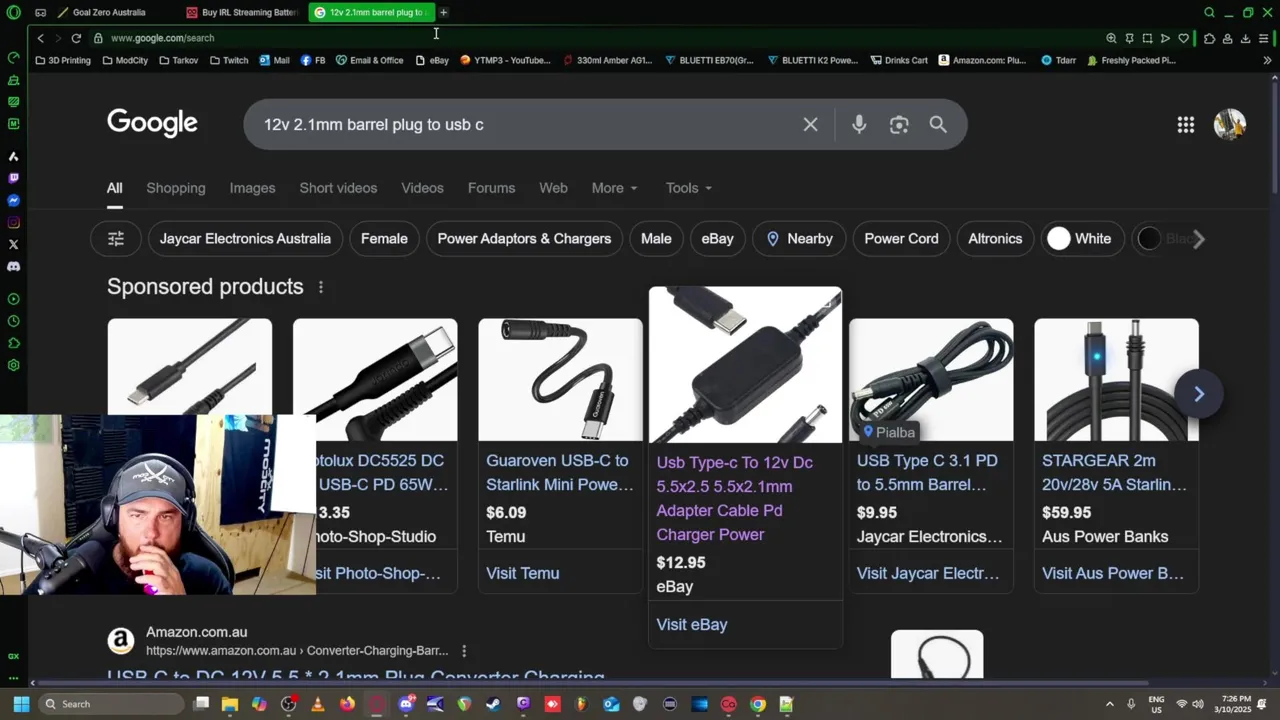The width and height of the screenshot is (1280, 720).
Task: Open the STARGEAR 2m cable product thumbnail
Action: point(1116,380)
